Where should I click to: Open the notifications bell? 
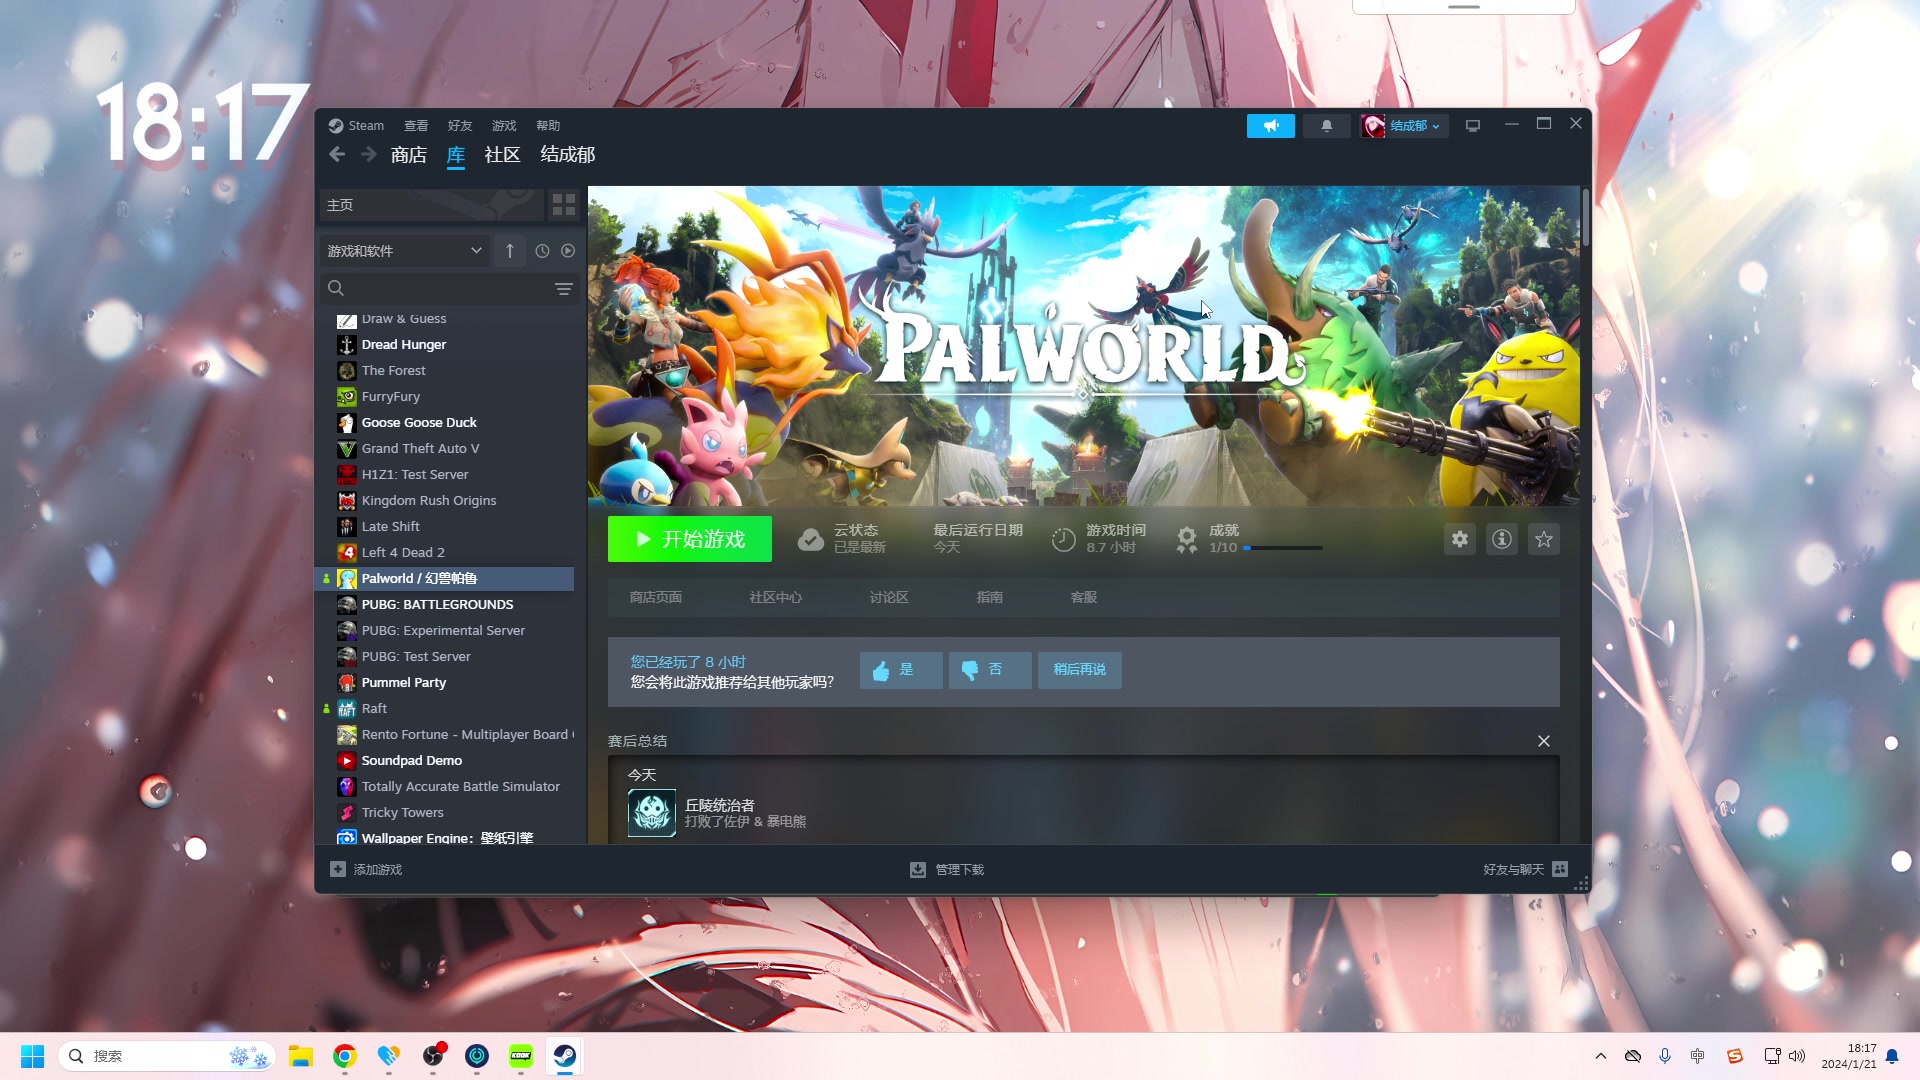(1326, 126)
